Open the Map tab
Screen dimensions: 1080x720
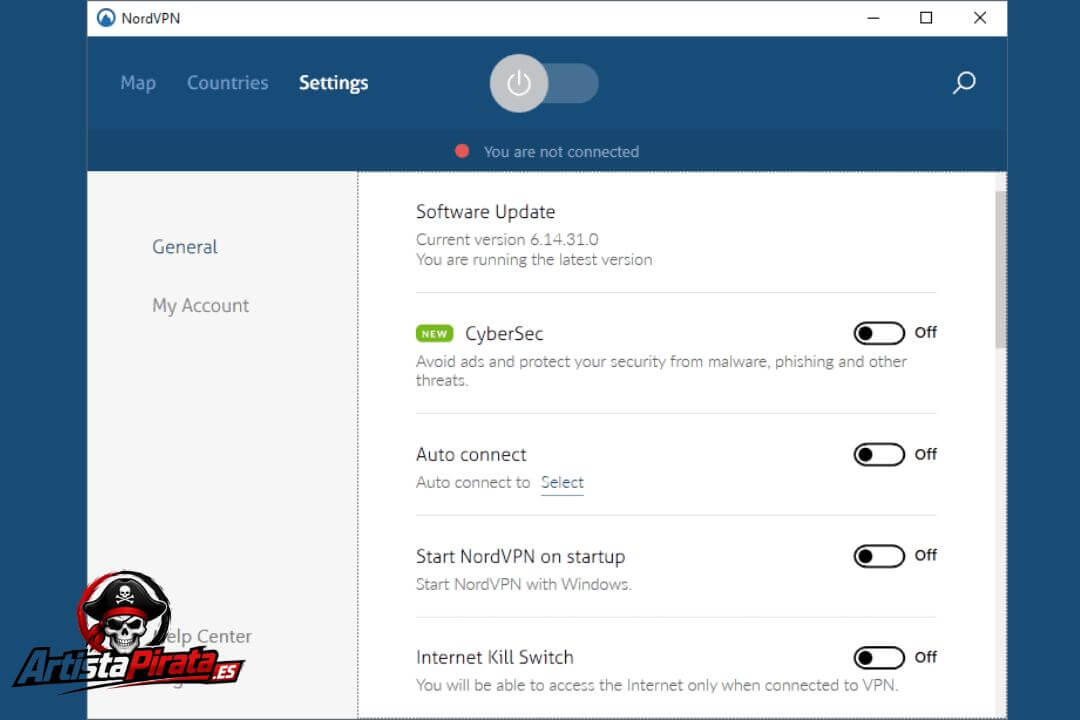(x=138, y=83)
